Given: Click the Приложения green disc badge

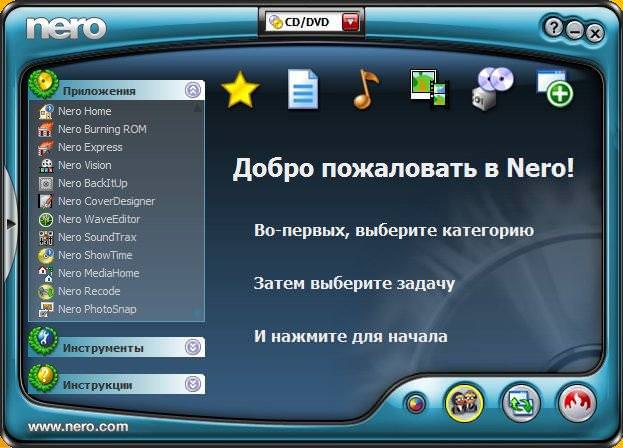Looking at the screenshot, I should [44, 84].
